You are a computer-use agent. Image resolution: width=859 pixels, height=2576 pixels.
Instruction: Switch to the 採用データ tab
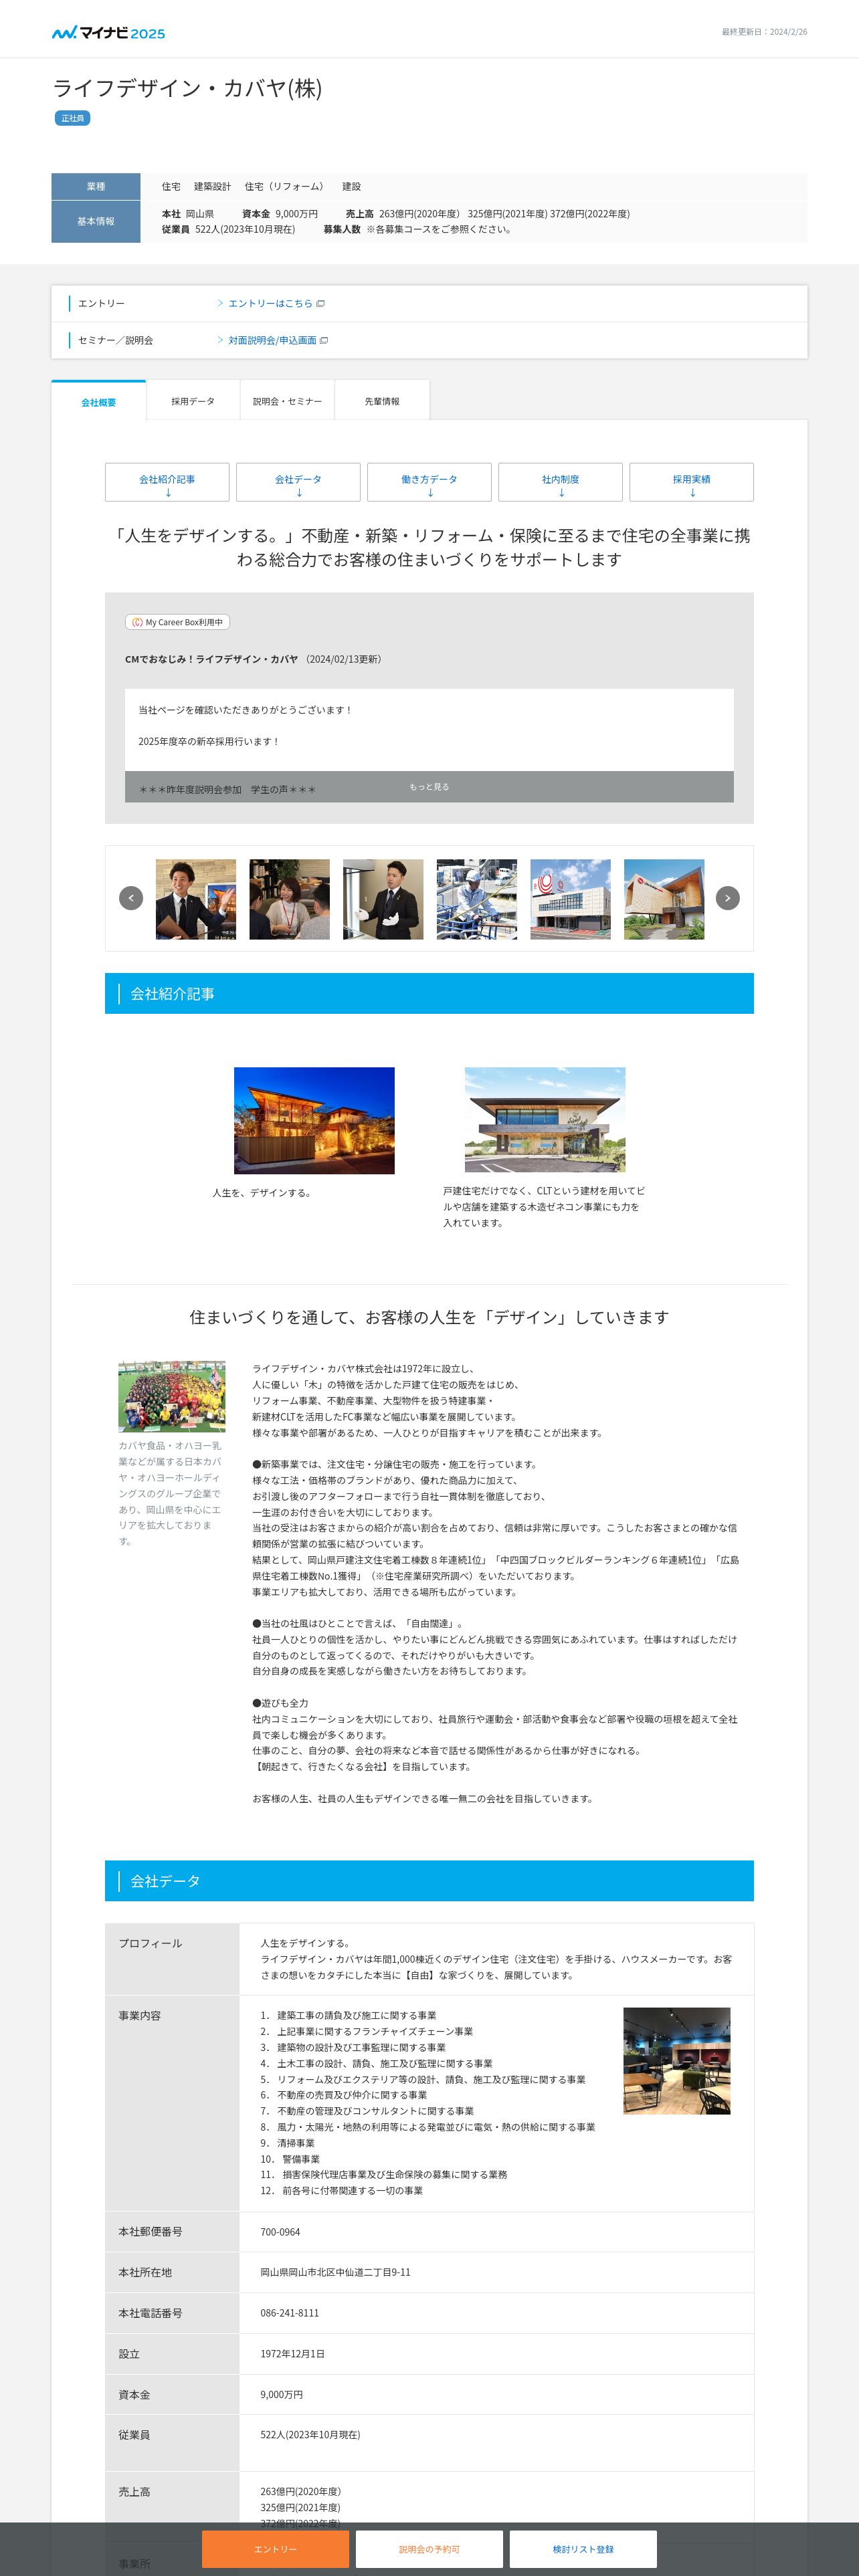(193, 401)
